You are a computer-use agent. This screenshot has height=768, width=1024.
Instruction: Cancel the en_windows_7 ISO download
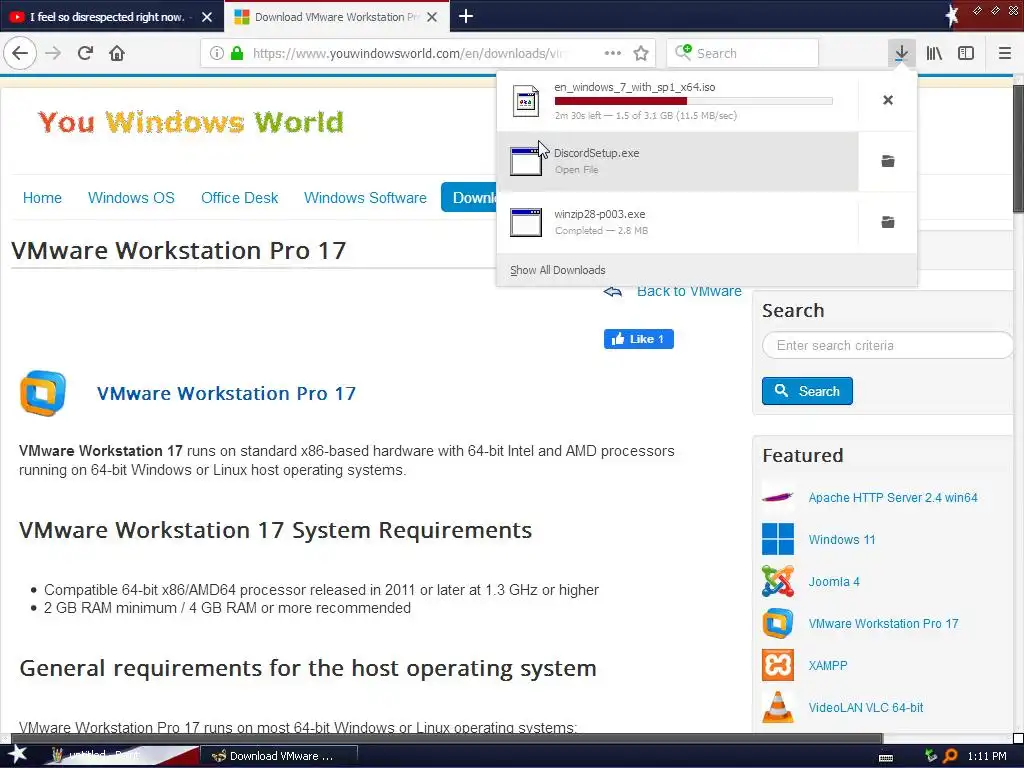click(x=888, y=100)
